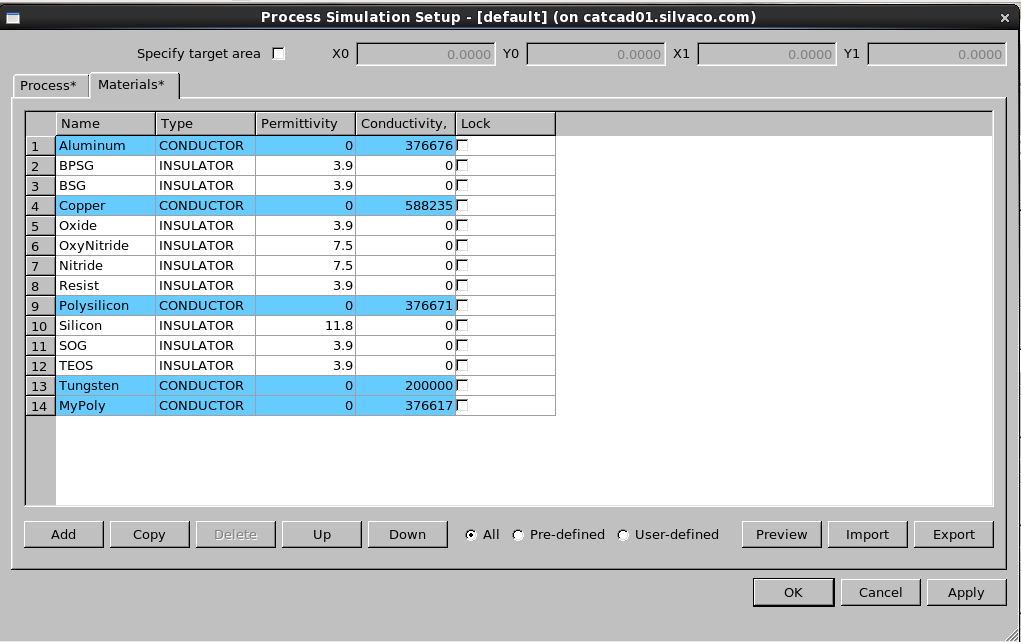The height and width of the screenshot is (642, 1021).
Task: Select the Pre-defined filter radio button
Action: pyautogui.click(x=518, y=535)
